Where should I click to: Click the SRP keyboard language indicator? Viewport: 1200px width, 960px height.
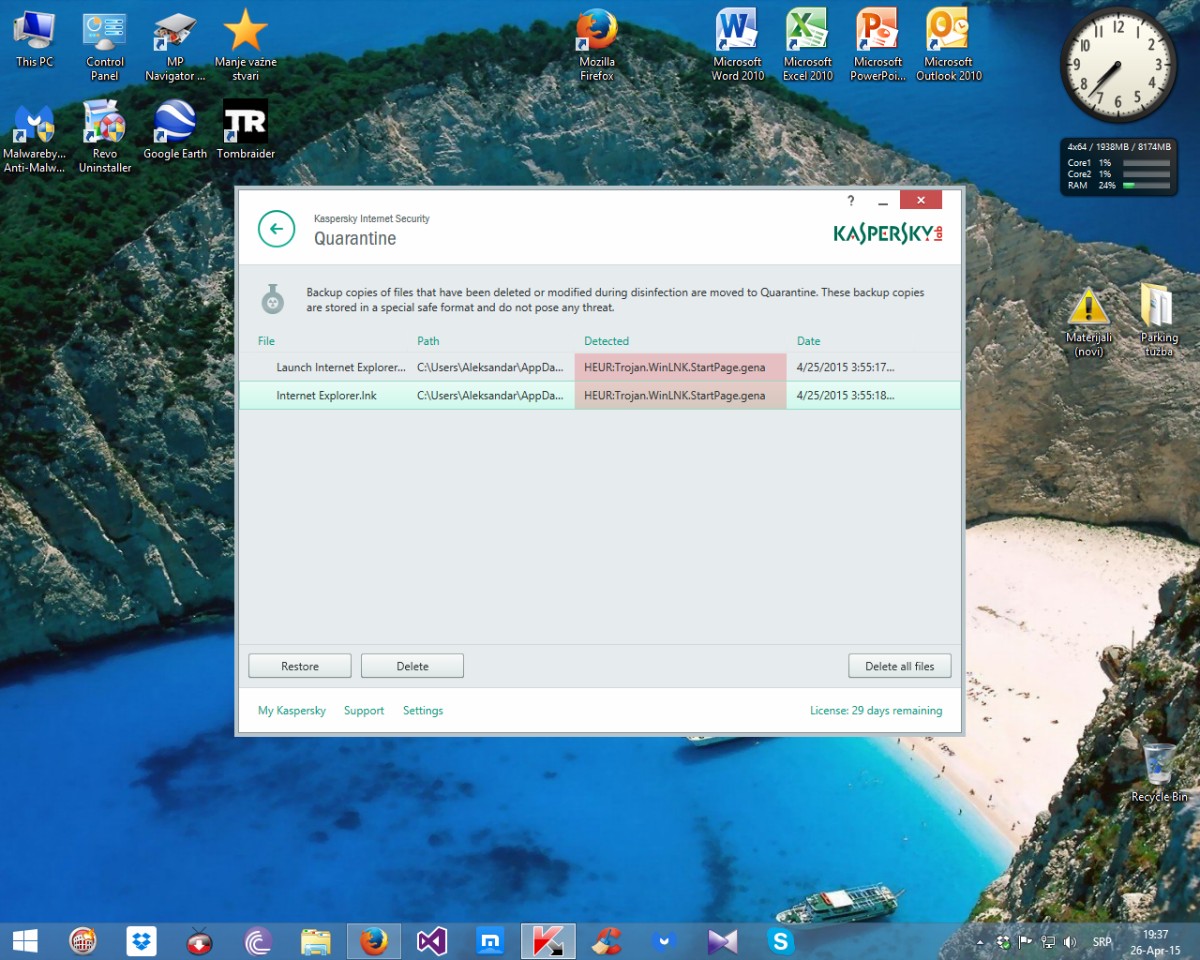1102,942
